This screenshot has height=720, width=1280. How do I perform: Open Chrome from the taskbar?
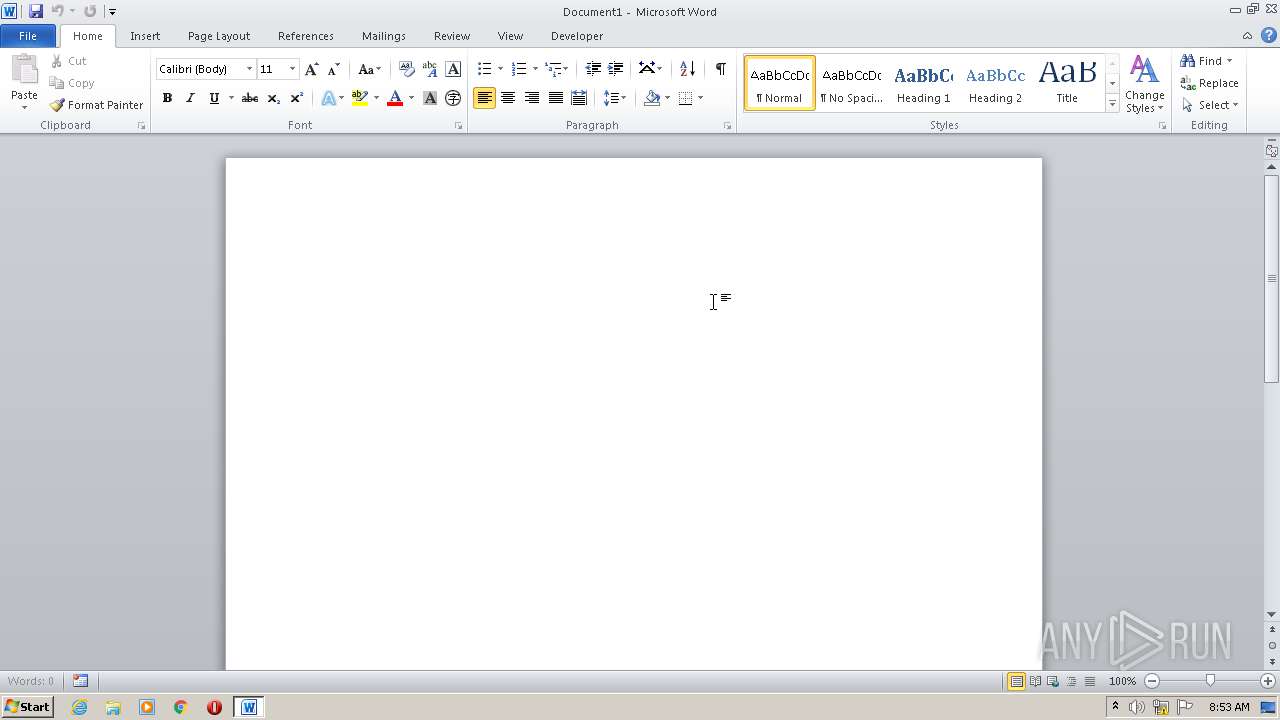[x=181, y=707]
